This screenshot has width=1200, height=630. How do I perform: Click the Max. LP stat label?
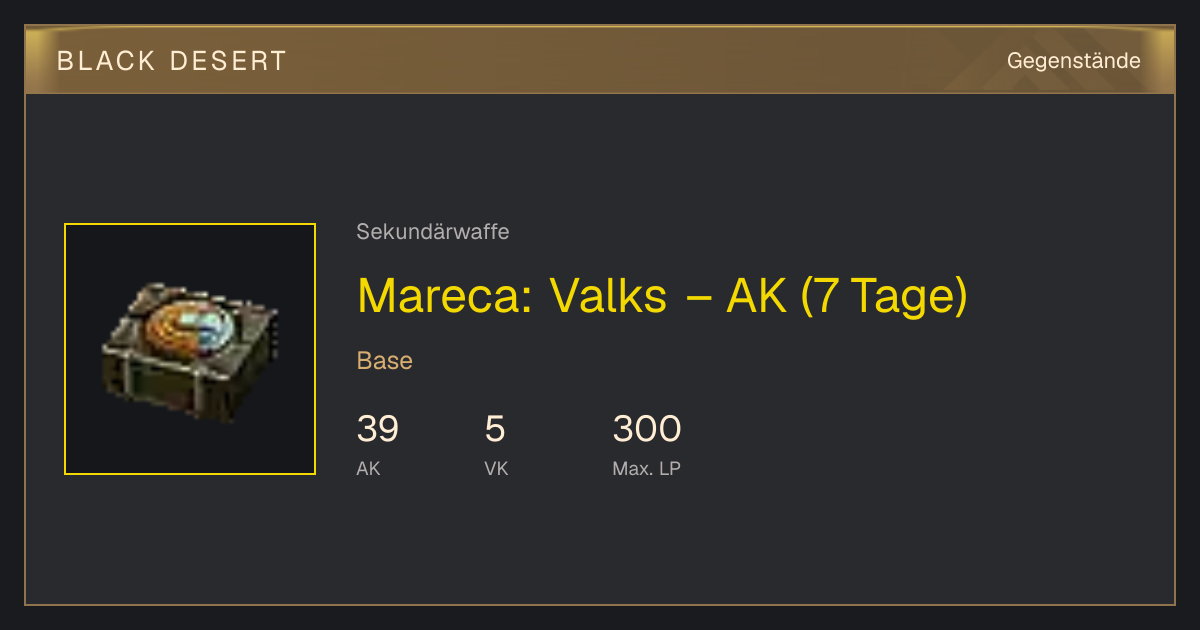pos(647,468)
